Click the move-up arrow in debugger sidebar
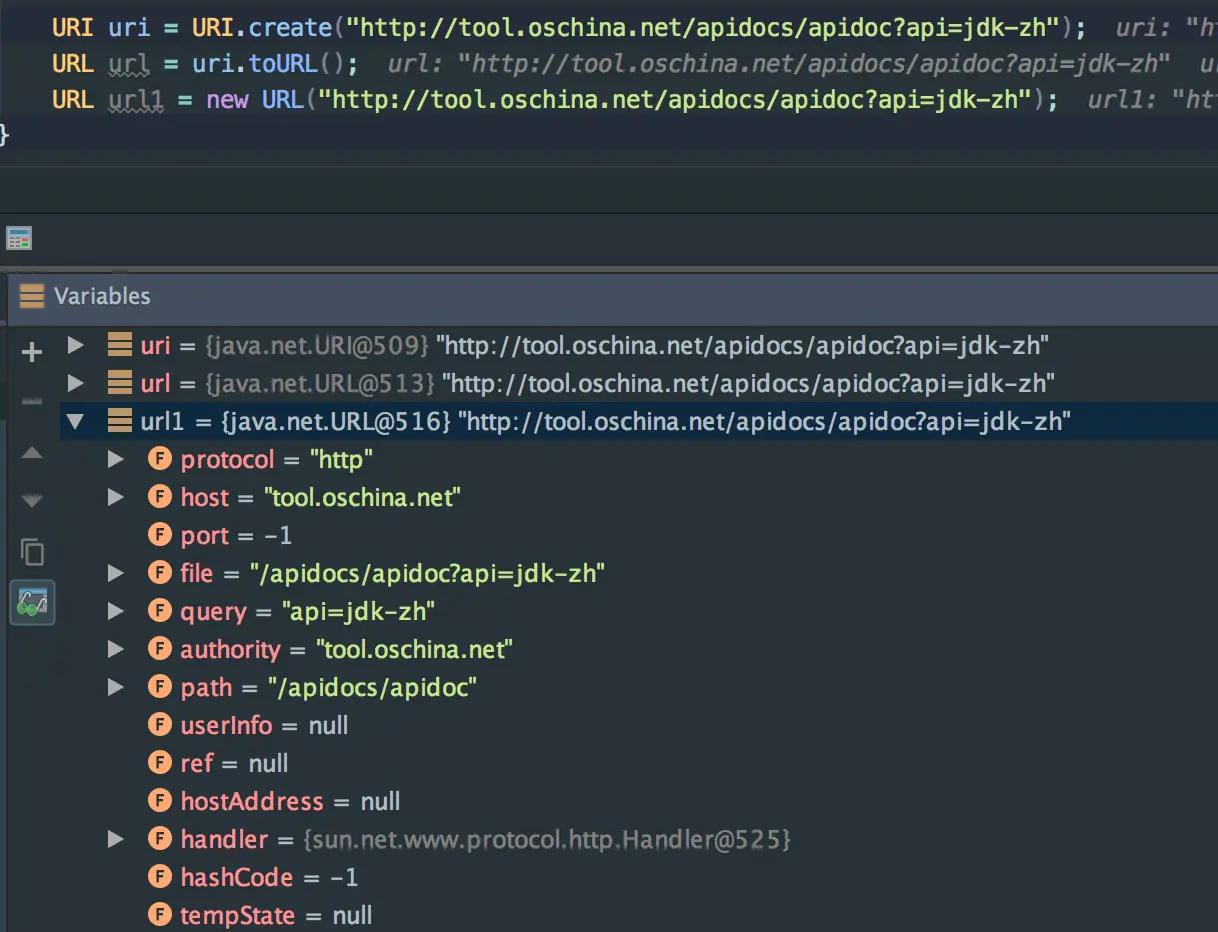Screen dimensions: 1218x932 point(31,452)
